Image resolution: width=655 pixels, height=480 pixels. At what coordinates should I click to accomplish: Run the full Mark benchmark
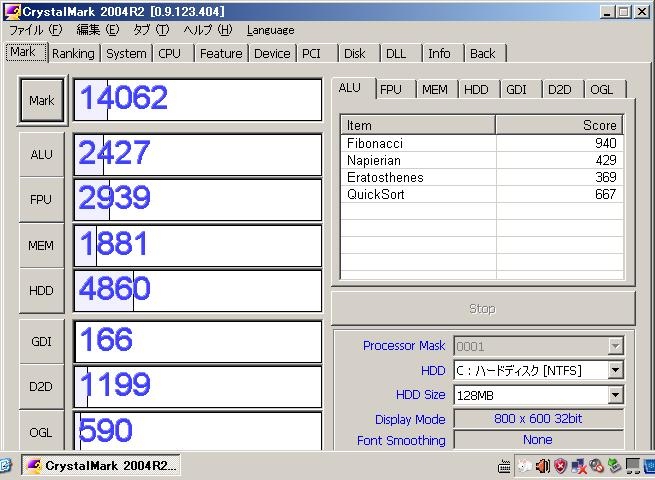[41, 101]
